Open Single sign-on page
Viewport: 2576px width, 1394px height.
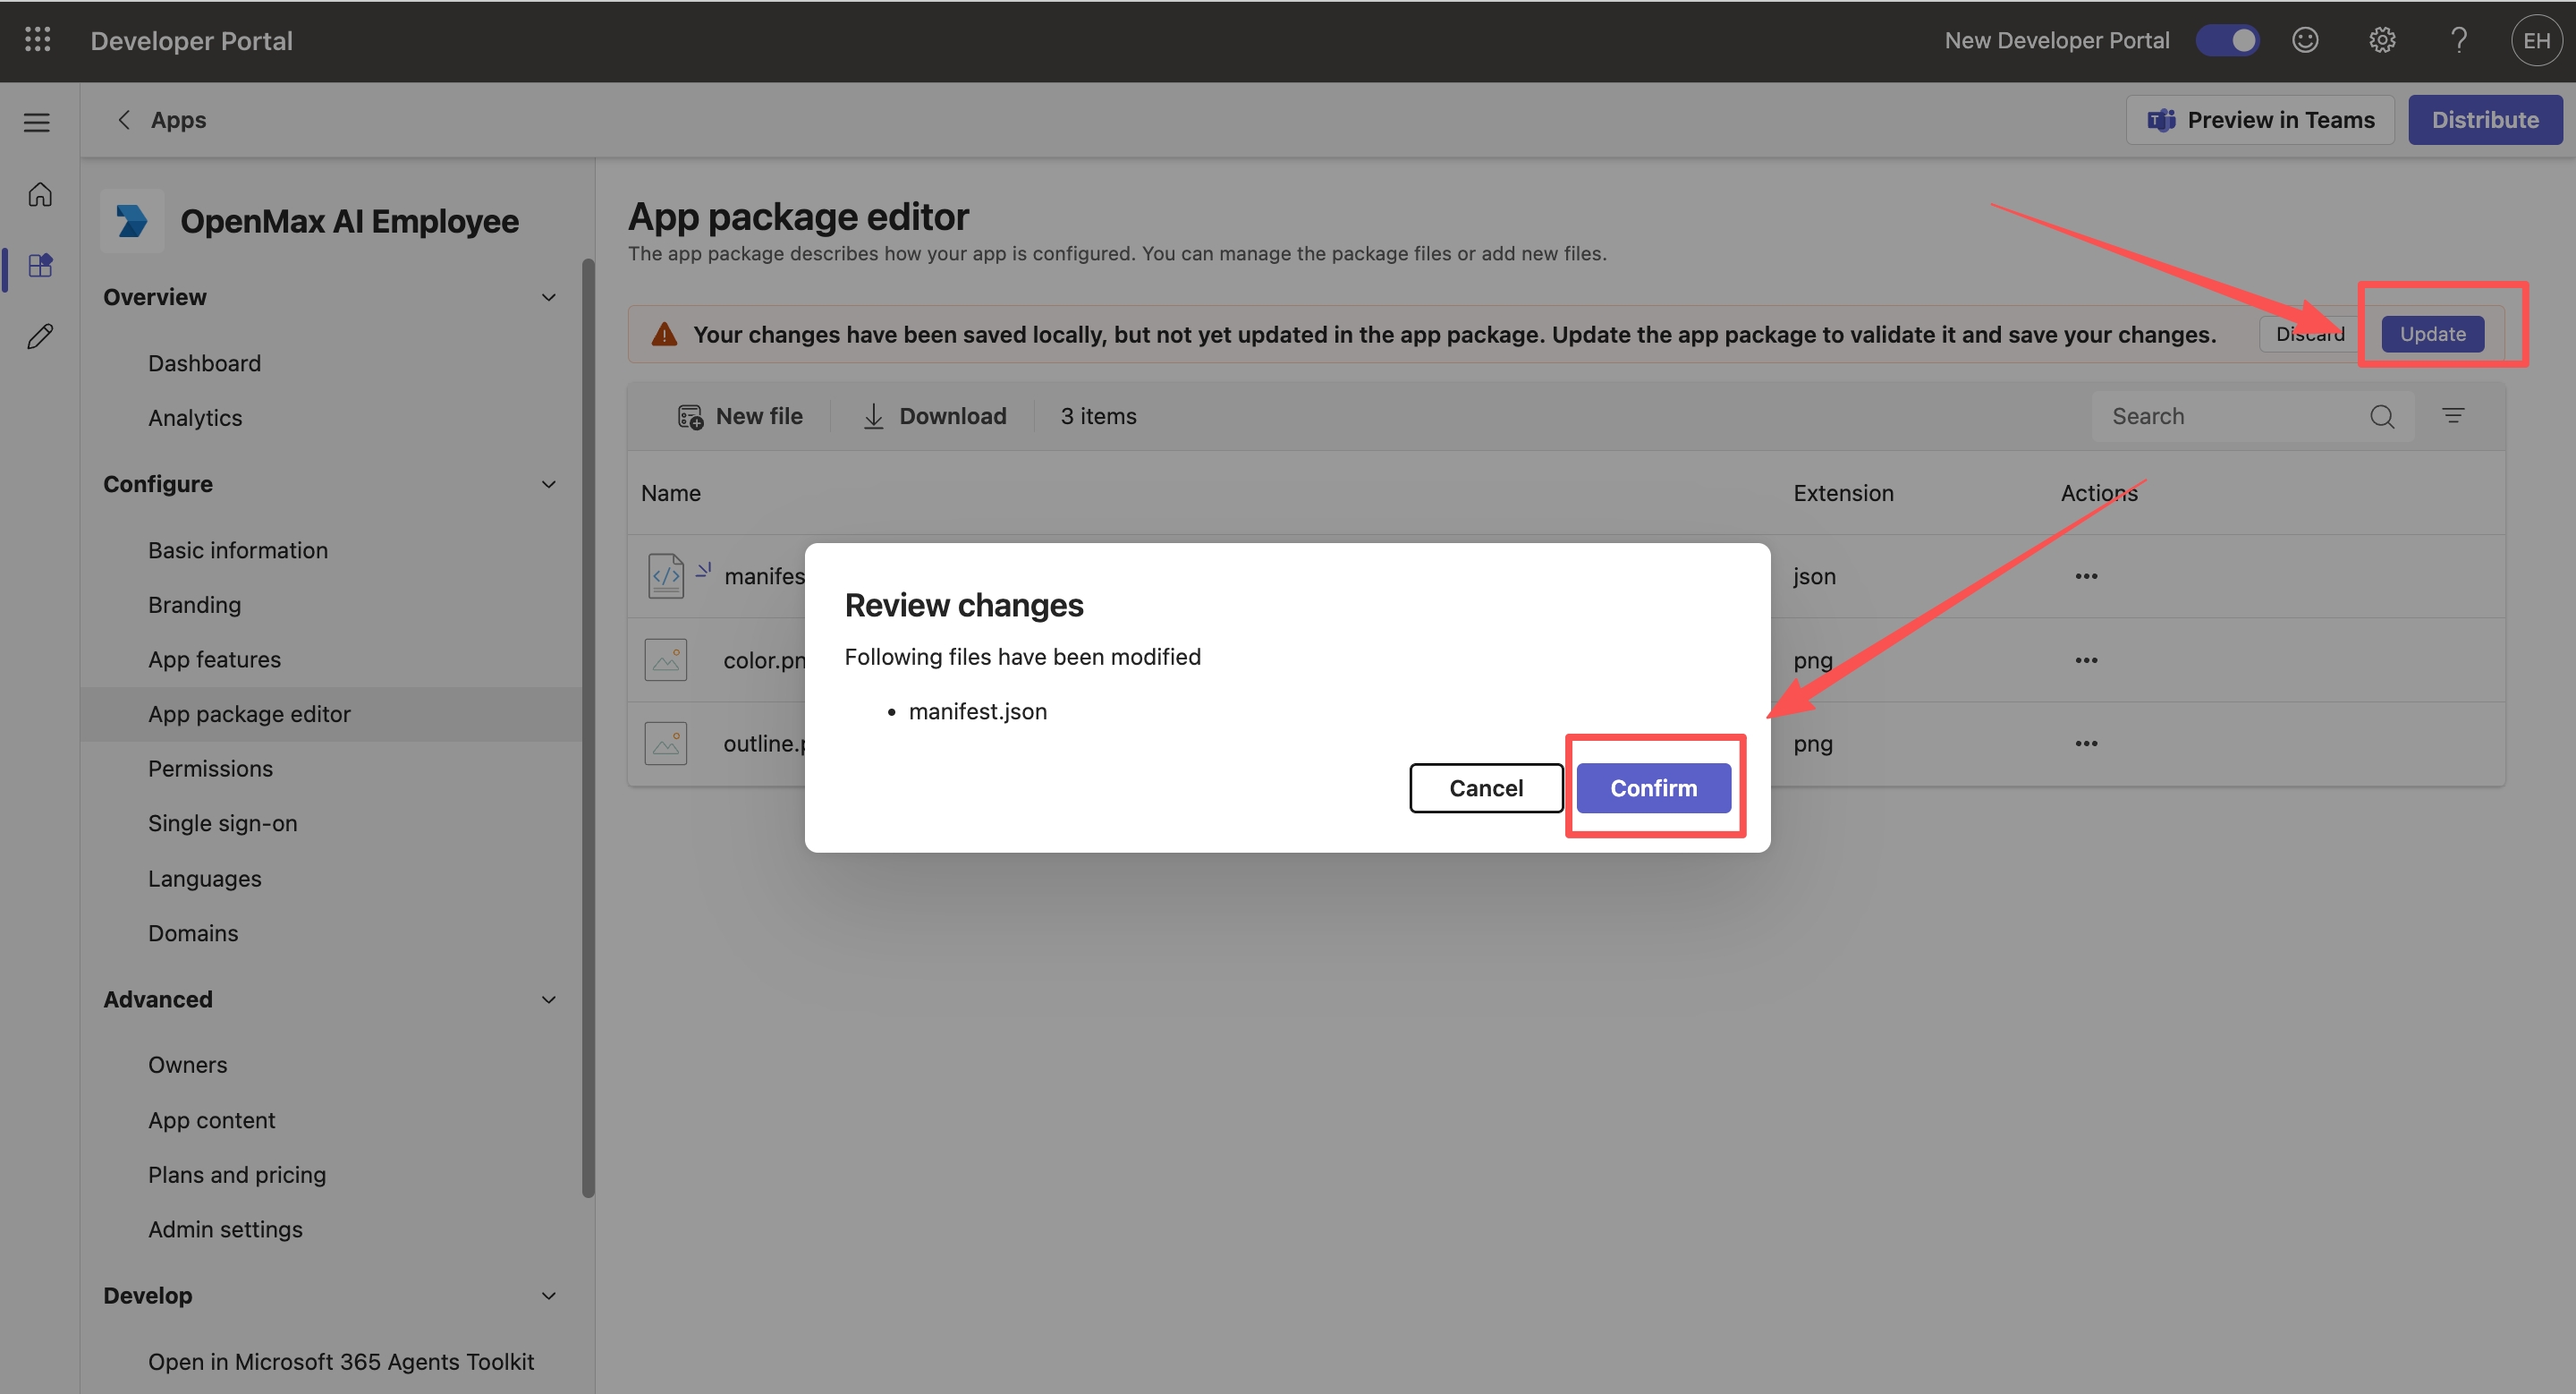pos(222,823)
